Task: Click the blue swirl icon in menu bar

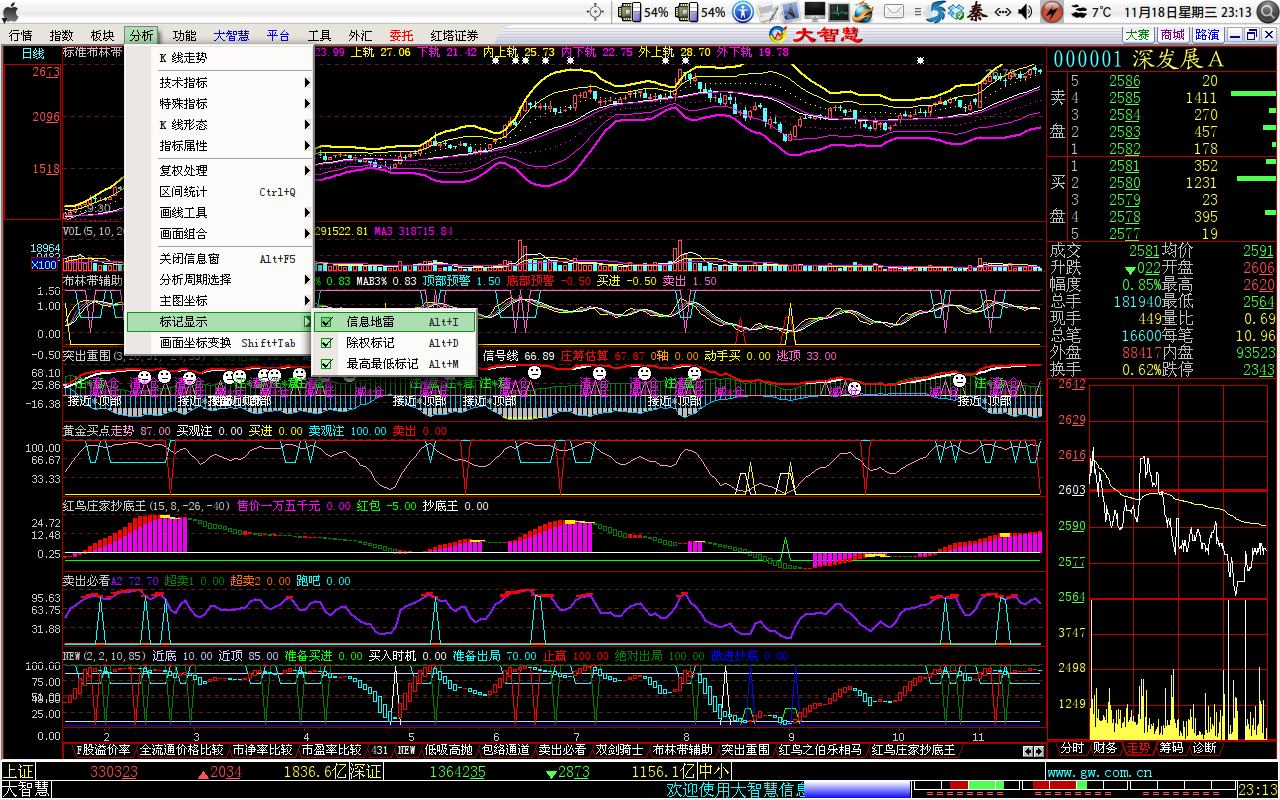Action: coord(937,12)
